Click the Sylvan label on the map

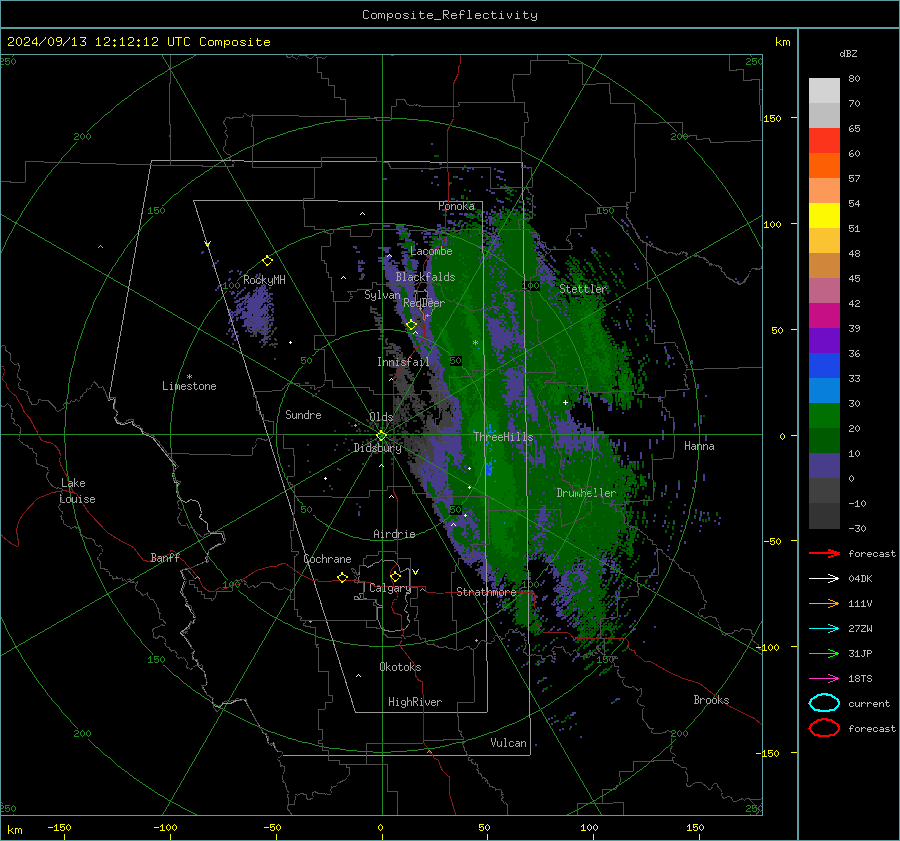tap(382, 295)
